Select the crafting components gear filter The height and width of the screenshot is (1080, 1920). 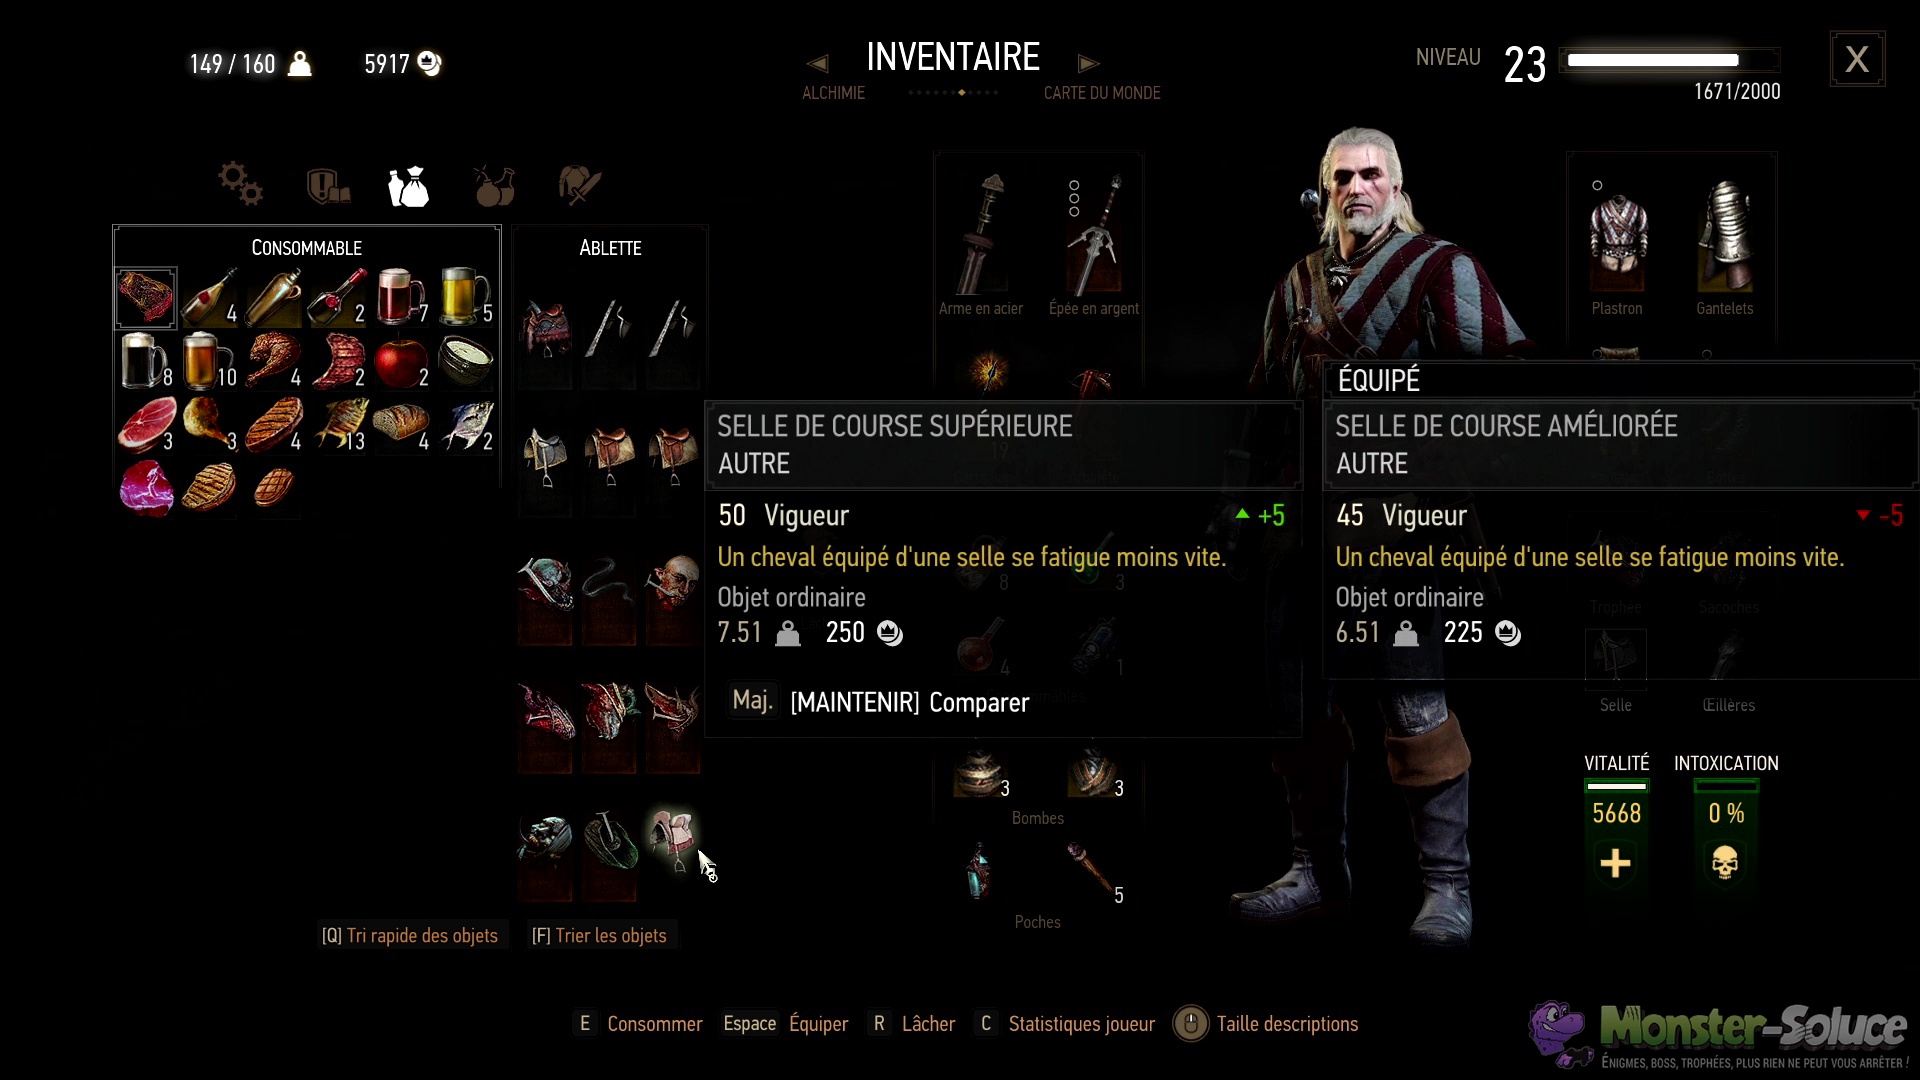click(x=240, y=184)
